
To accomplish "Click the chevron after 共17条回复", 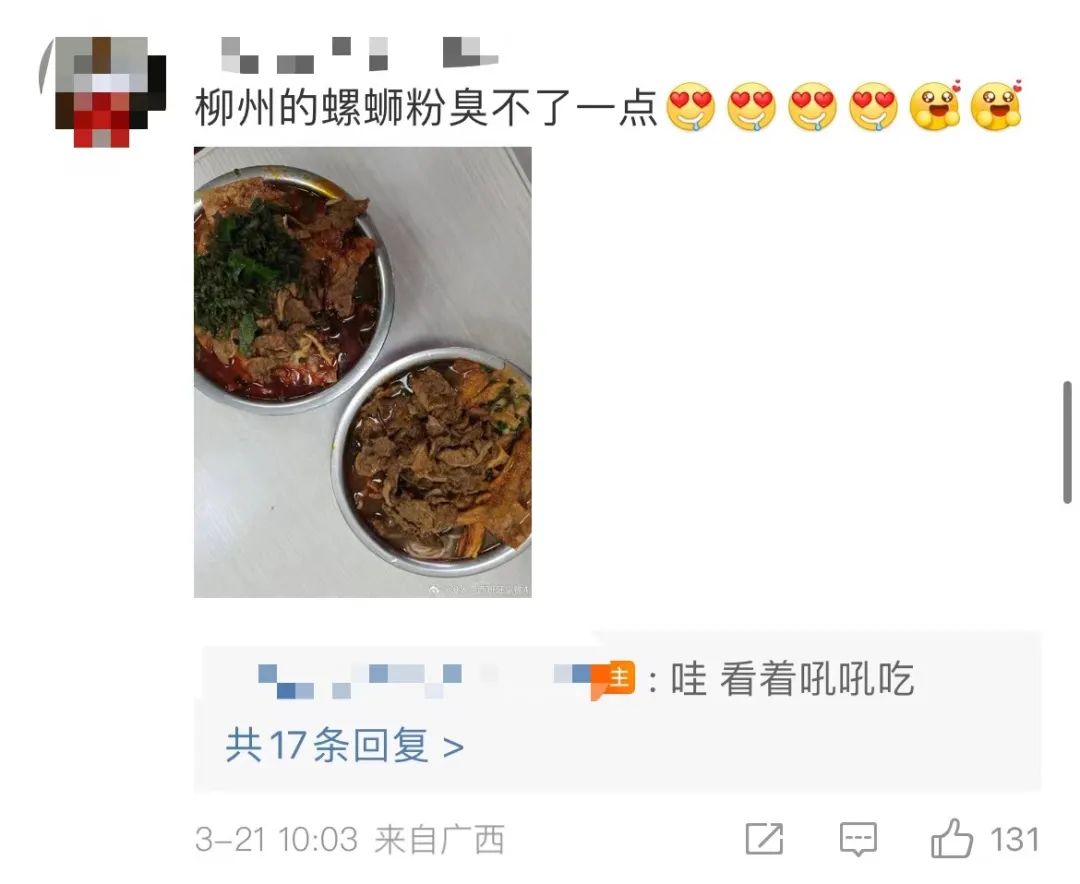I will point(453,747).
